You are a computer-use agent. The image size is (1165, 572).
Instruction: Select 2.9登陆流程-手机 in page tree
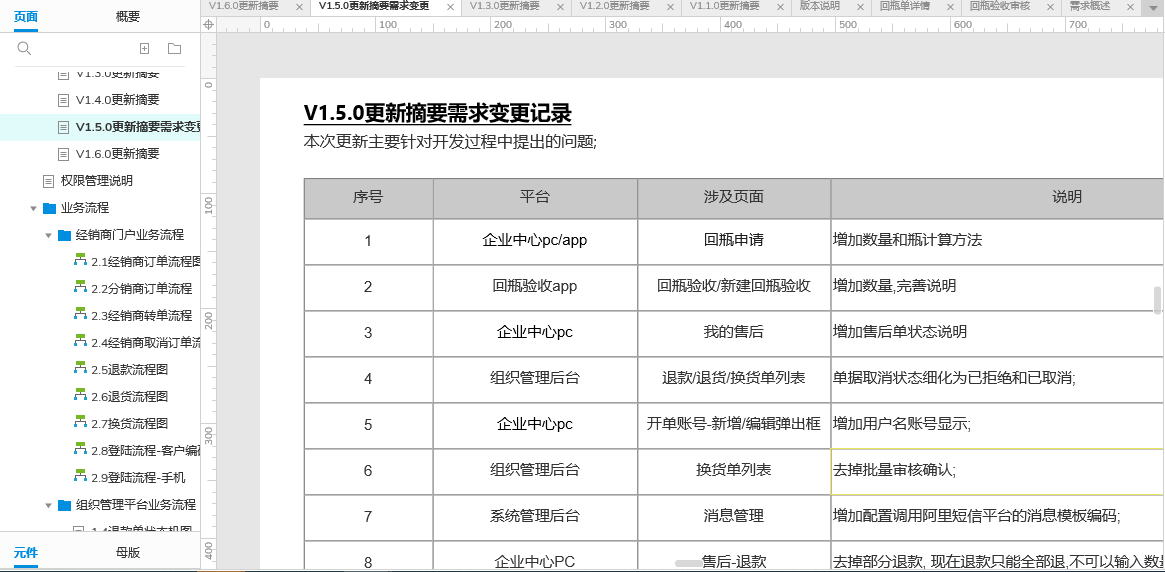click(x=138, y=477)
